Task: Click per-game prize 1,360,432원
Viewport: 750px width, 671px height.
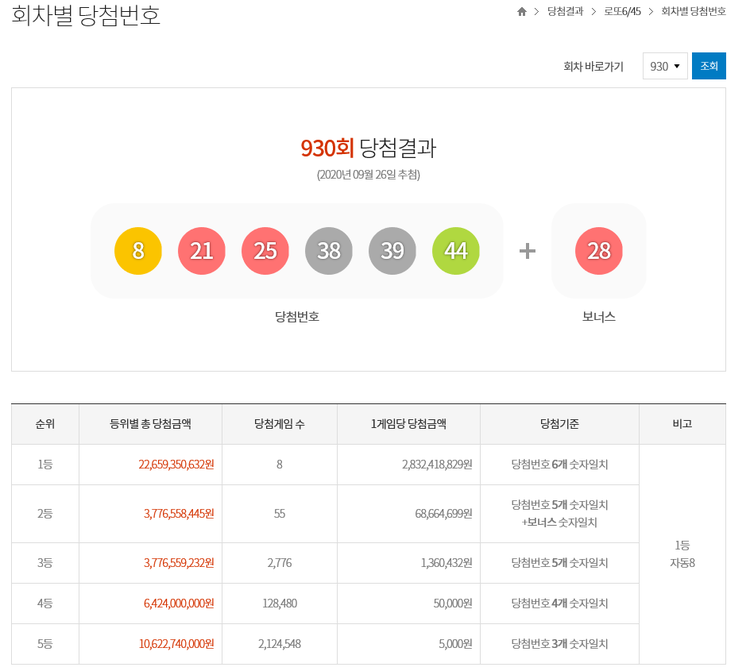Action: click(446, 563)
